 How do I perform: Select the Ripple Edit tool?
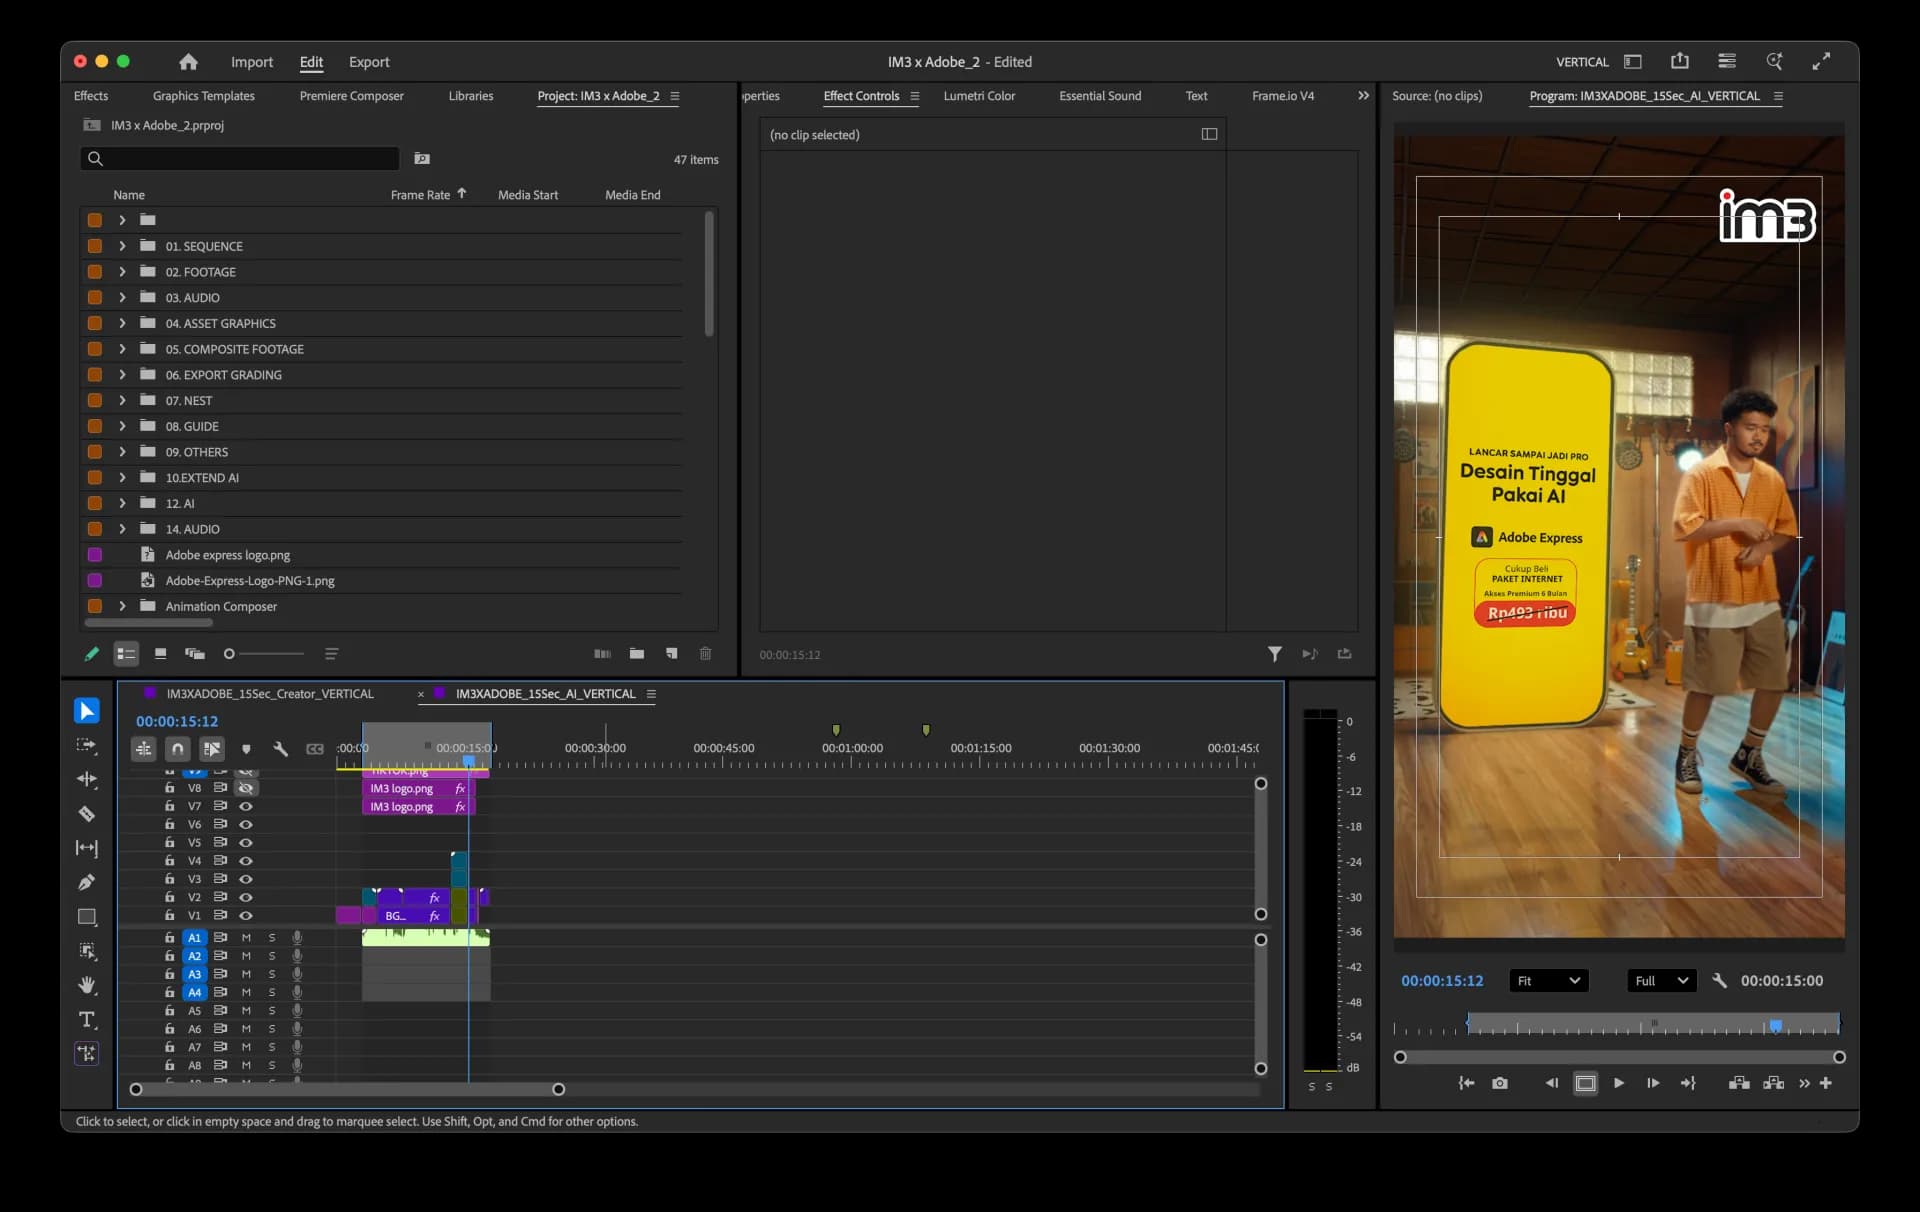tap(87, 779)
